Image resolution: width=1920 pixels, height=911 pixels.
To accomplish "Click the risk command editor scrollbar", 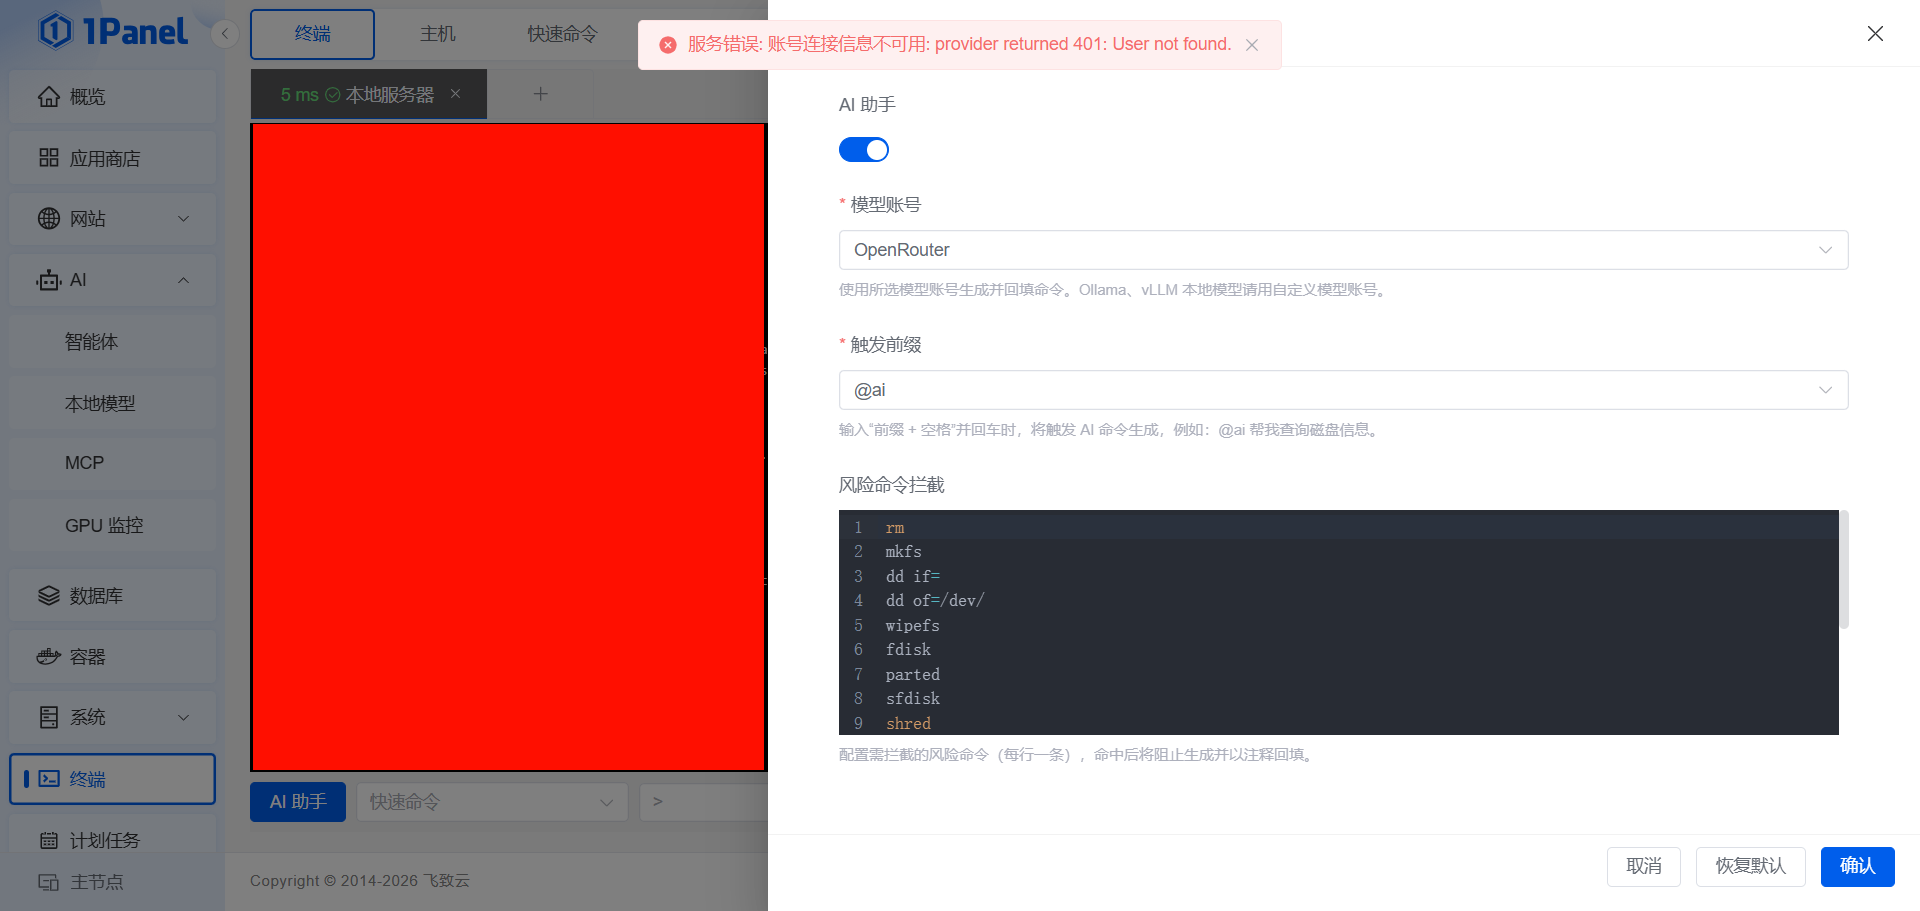I will pyautogui.click(x=1844, y=570).
